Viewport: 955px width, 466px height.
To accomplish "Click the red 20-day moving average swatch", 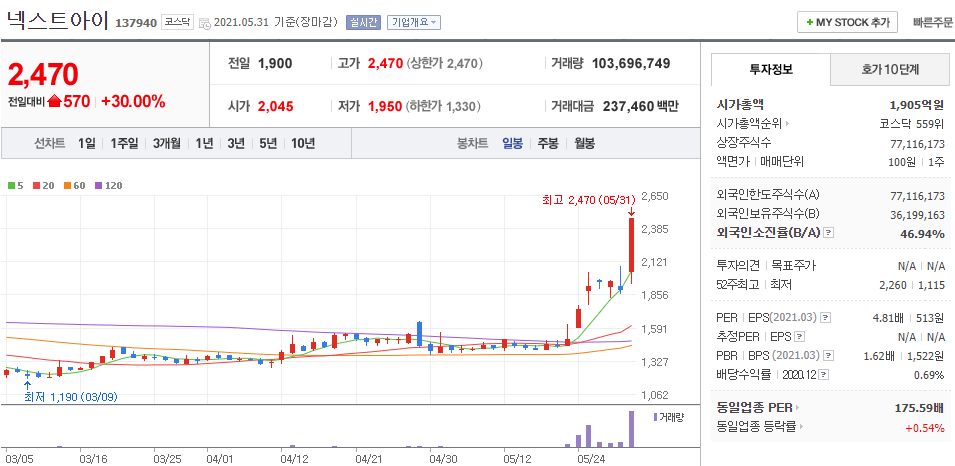I will click(35, 185).
